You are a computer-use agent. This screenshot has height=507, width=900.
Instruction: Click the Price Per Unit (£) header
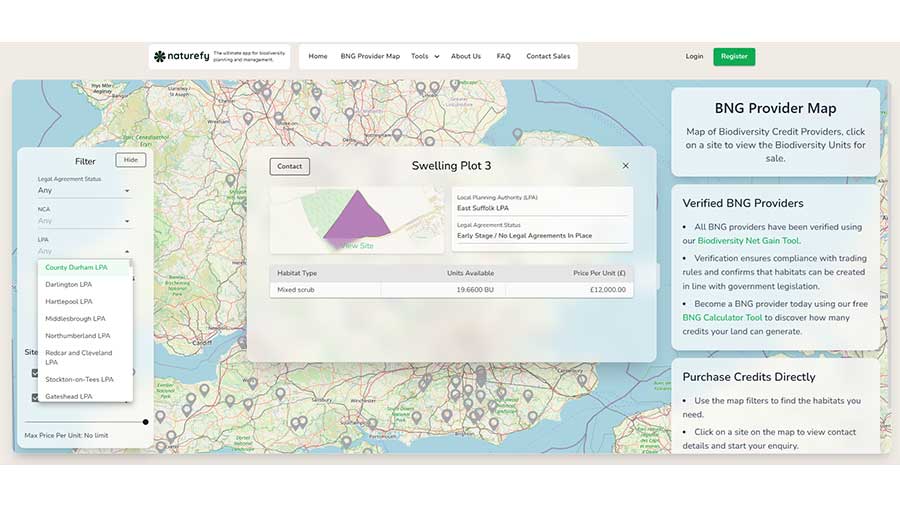pos(599,273)
